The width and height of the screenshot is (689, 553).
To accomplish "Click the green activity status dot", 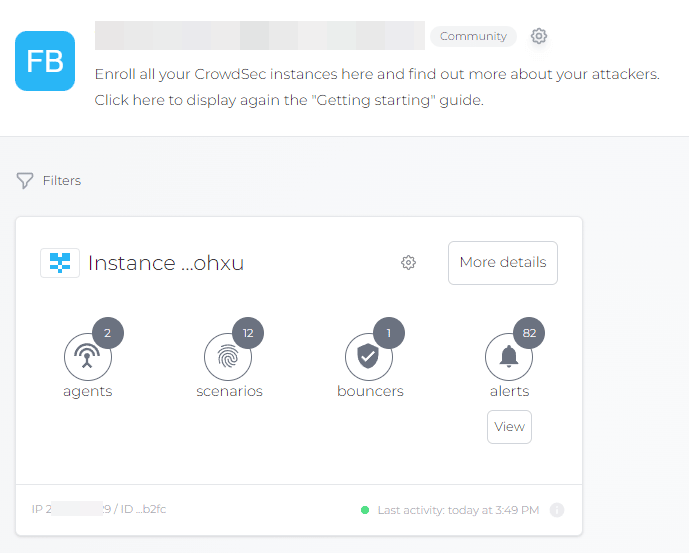I will [365, 510].
